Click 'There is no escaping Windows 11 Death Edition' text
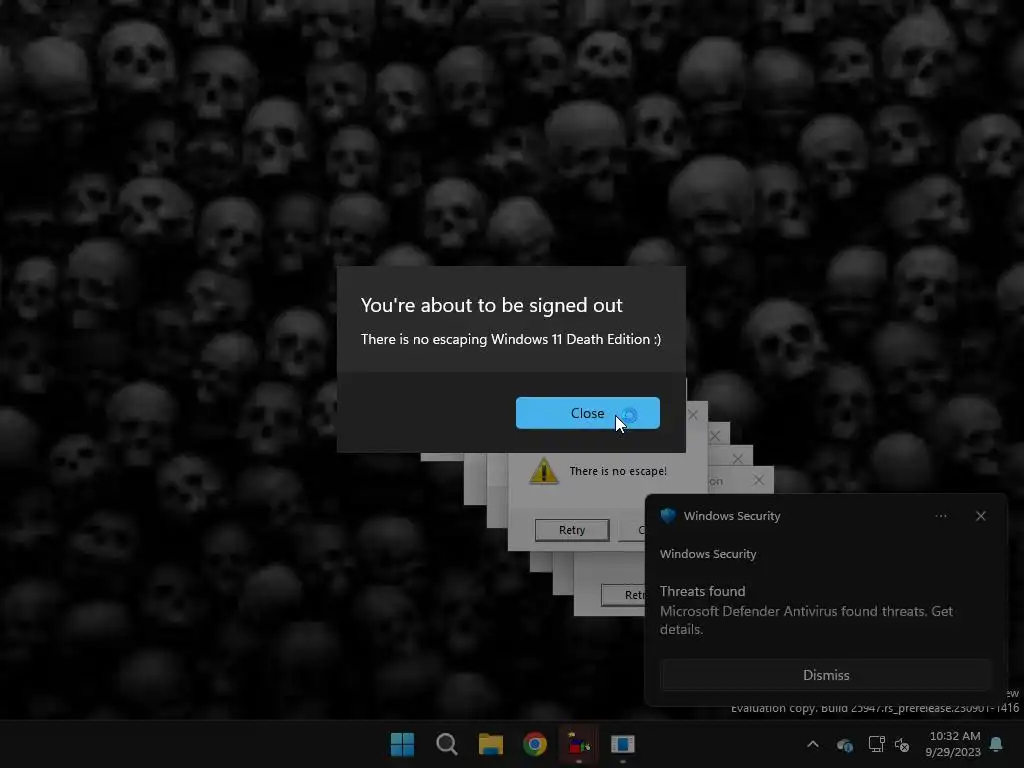The image size is (1024, 768). [x=511, y=339]
